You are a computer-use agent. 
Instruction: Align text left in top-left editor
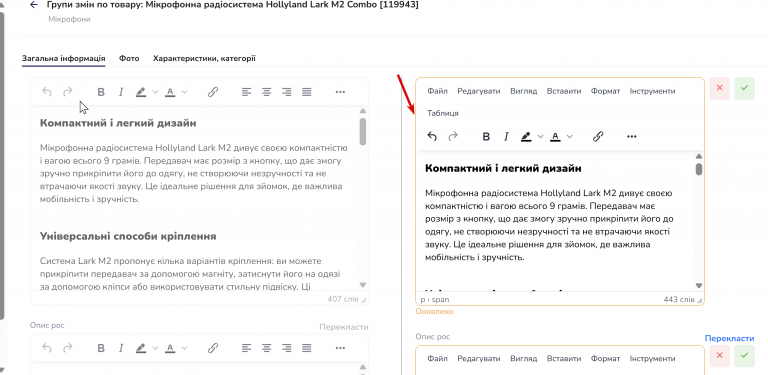click(246, 92)
